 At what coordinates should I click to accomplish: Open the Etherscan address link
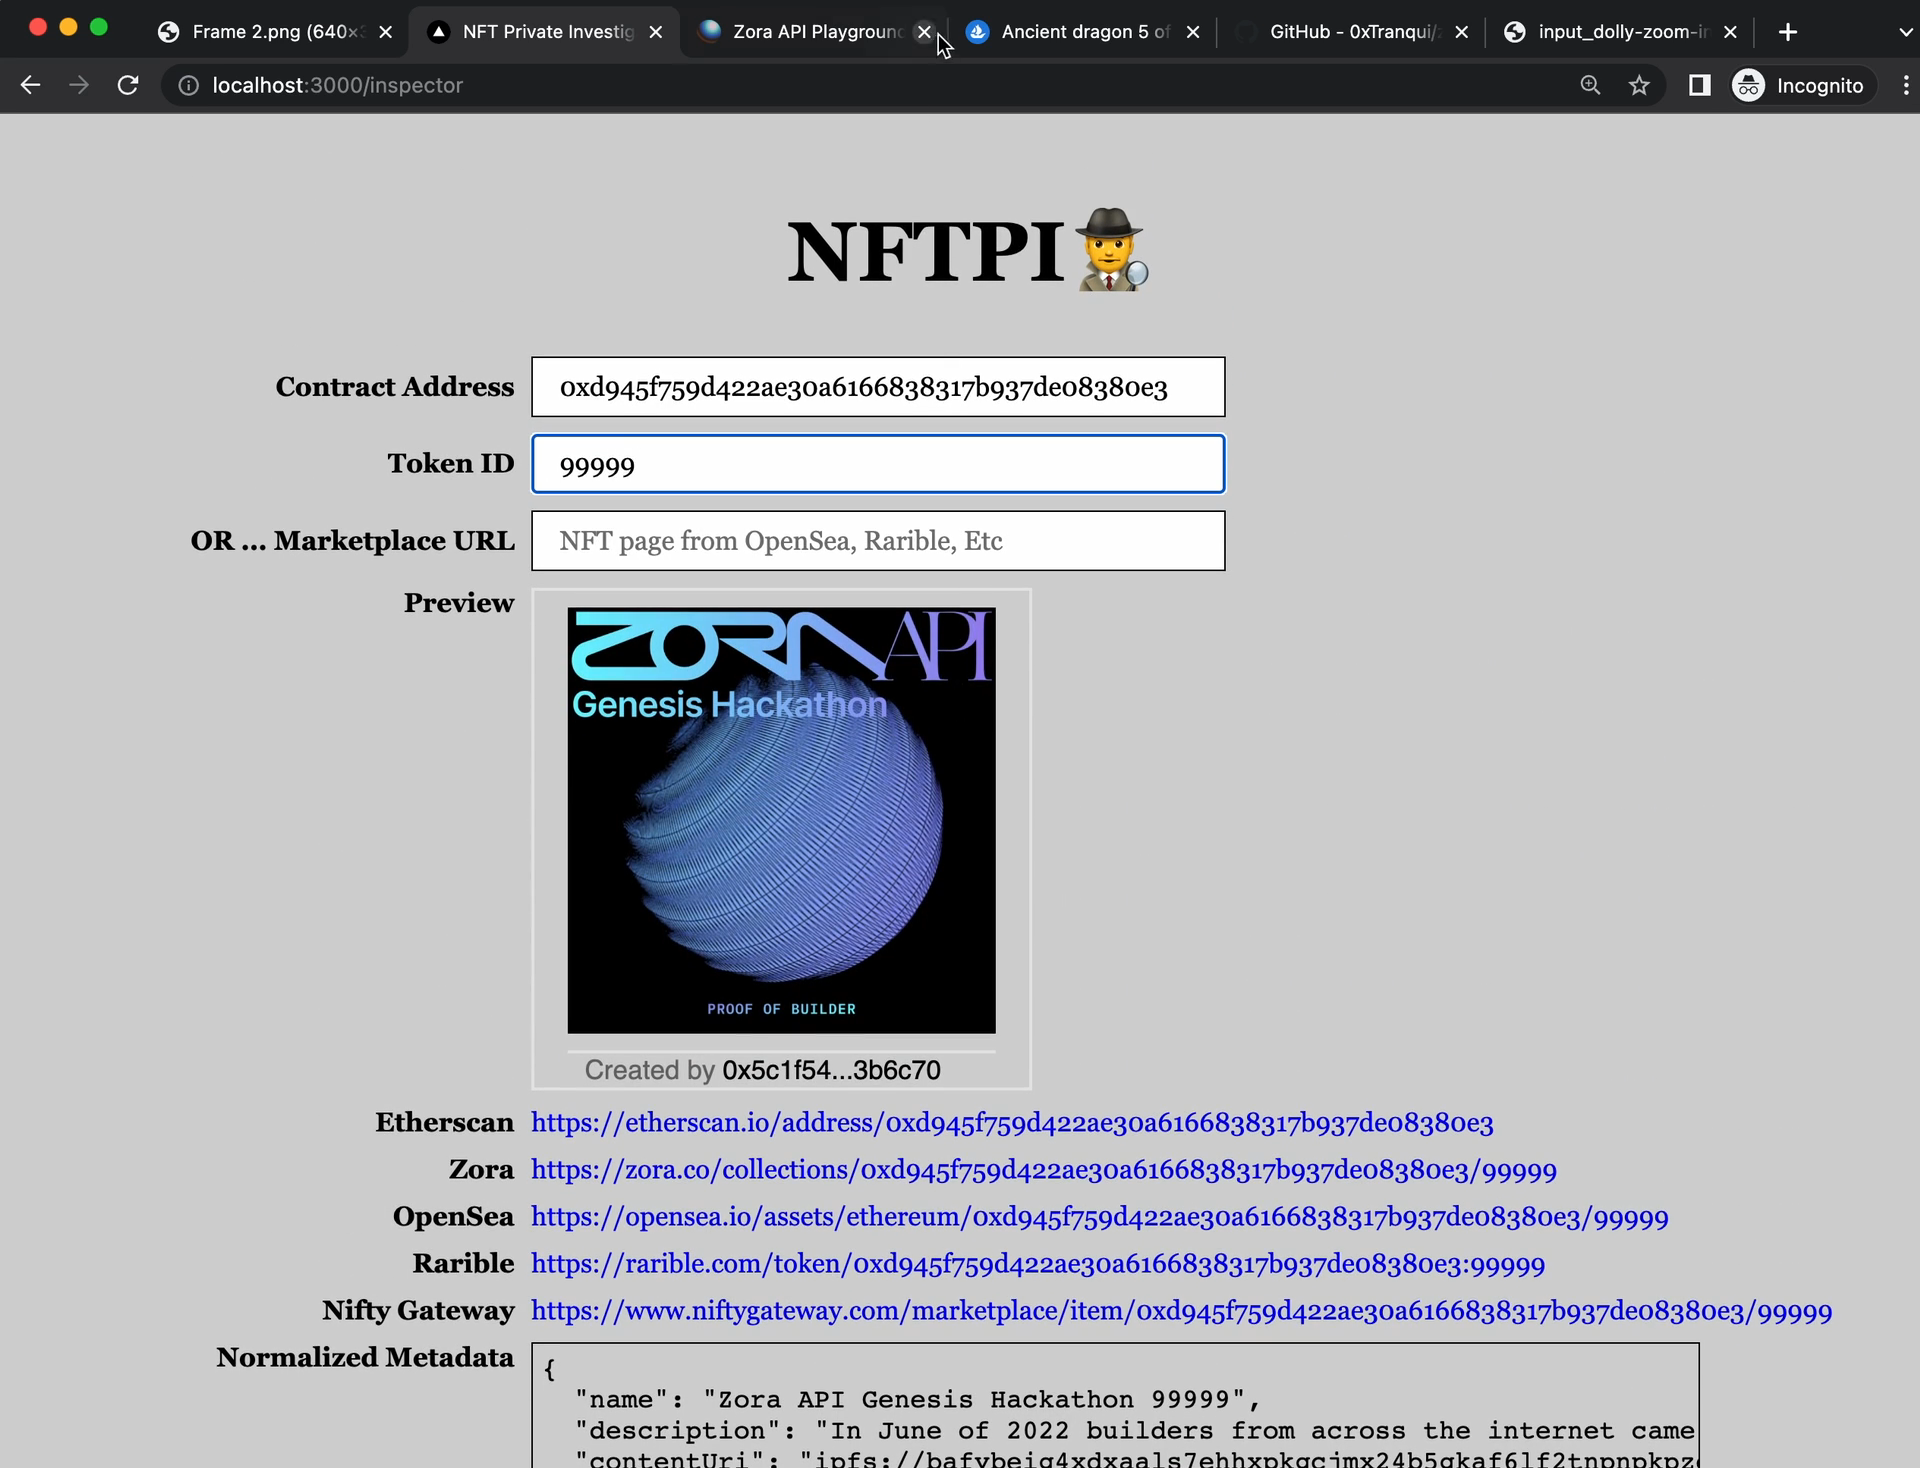point(1012,1123)
